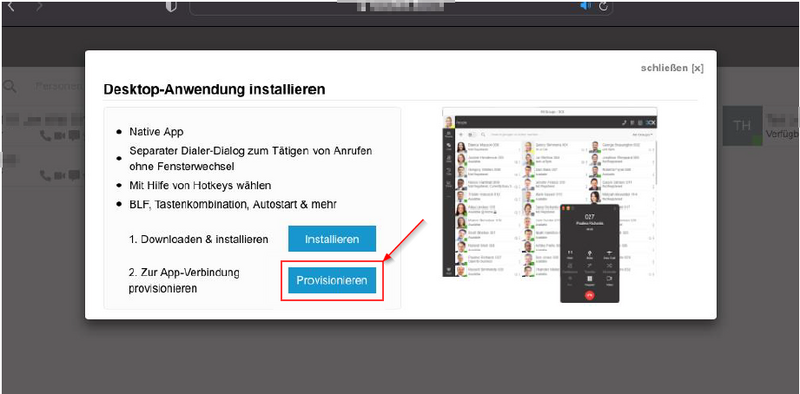Open the desktop app preview screenshot

click(x=550, y=205)
